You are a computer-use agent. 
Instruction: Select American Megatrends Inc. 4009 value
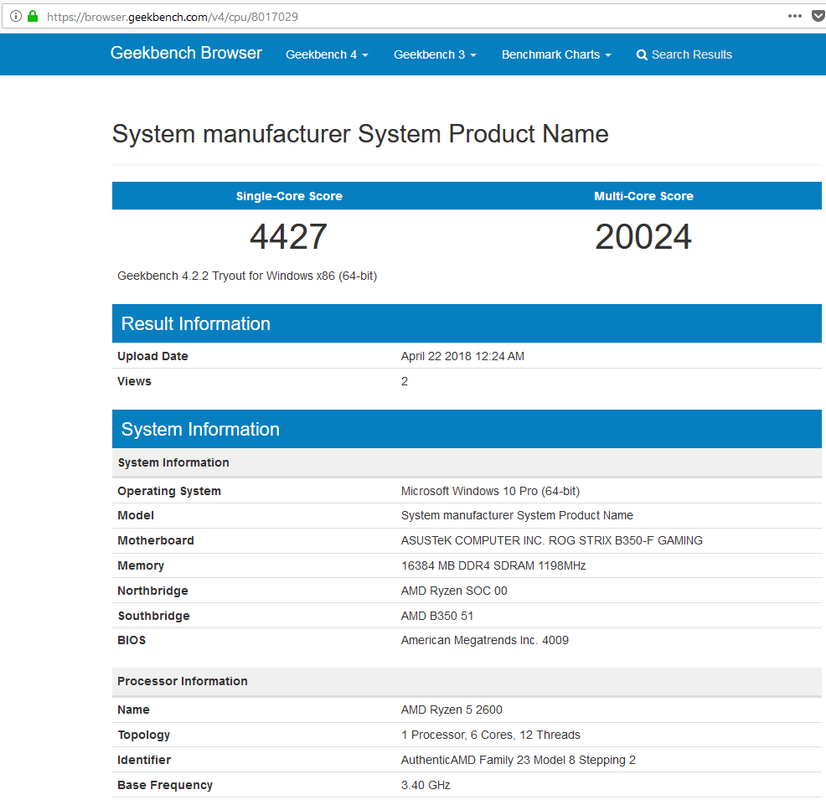485,640
